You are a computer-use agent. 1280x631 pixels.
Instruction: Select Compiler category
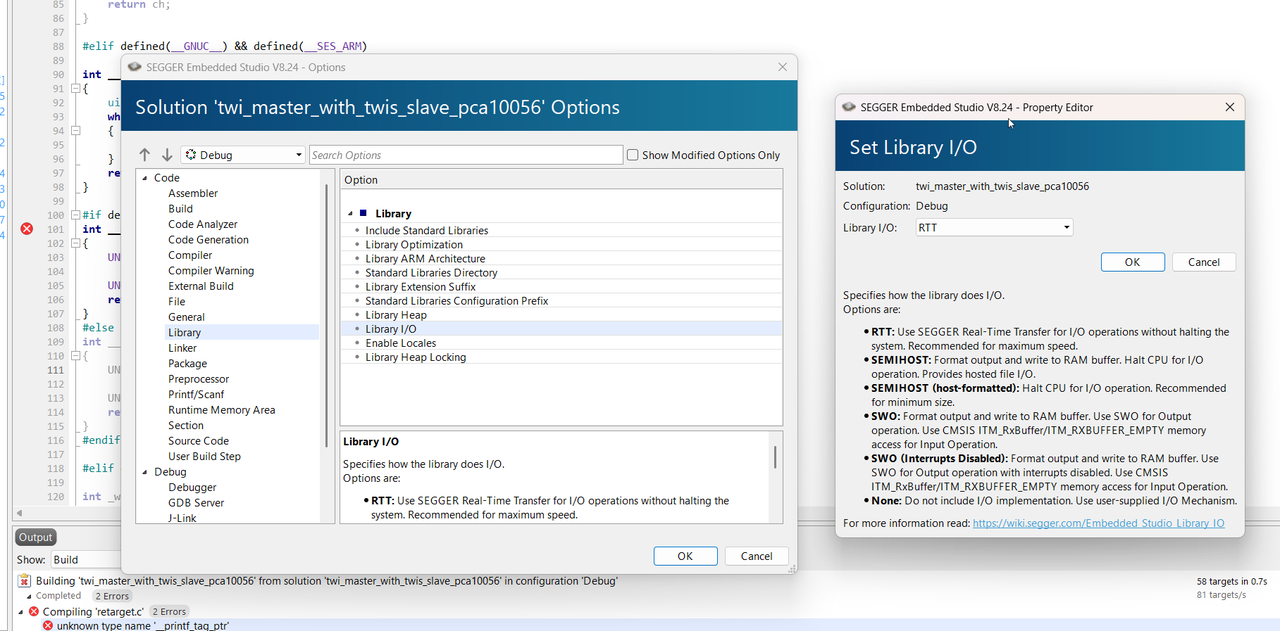190,255
